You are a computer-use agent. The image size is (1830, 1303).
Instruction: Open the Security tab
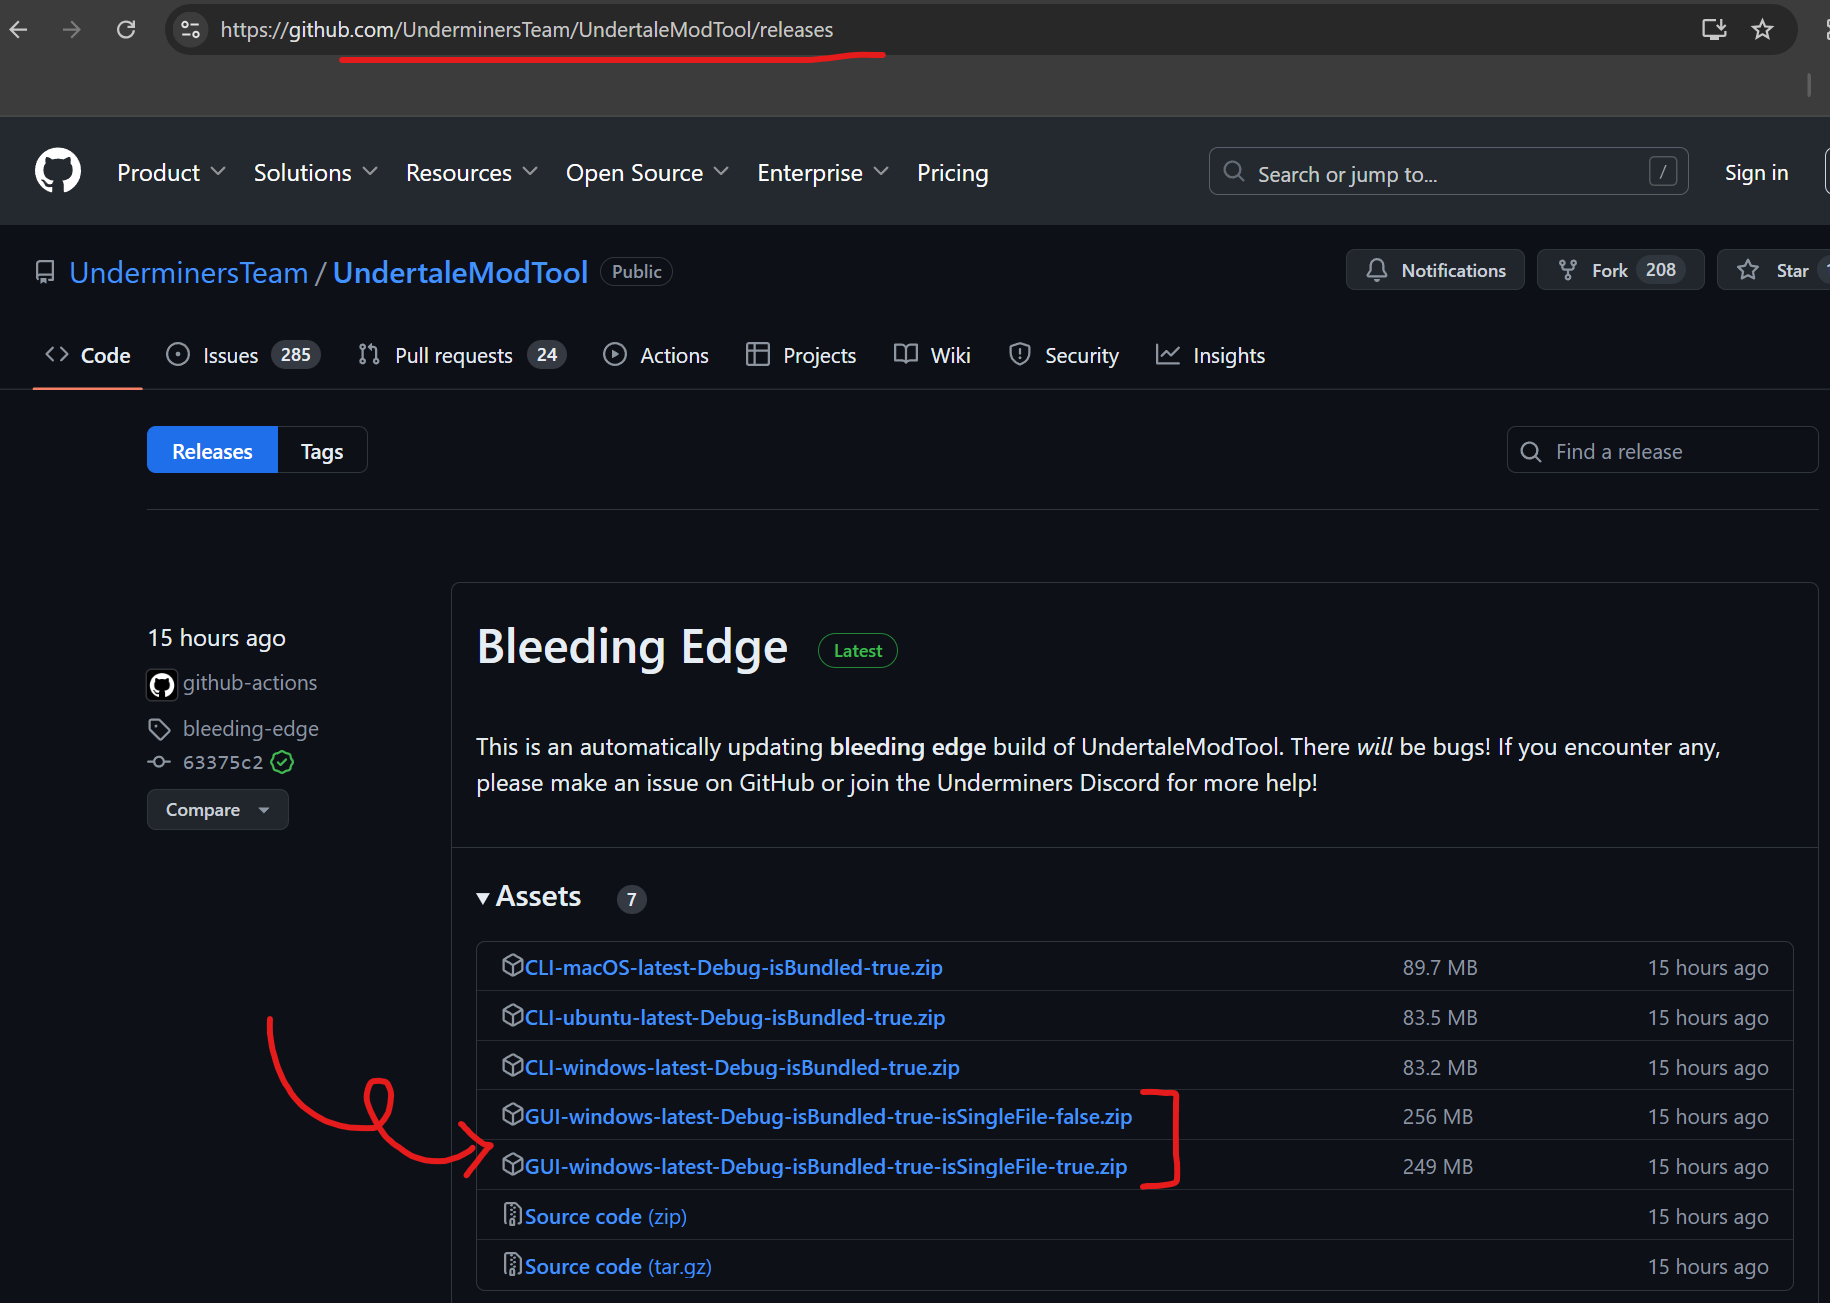[x=1064, y=356]
